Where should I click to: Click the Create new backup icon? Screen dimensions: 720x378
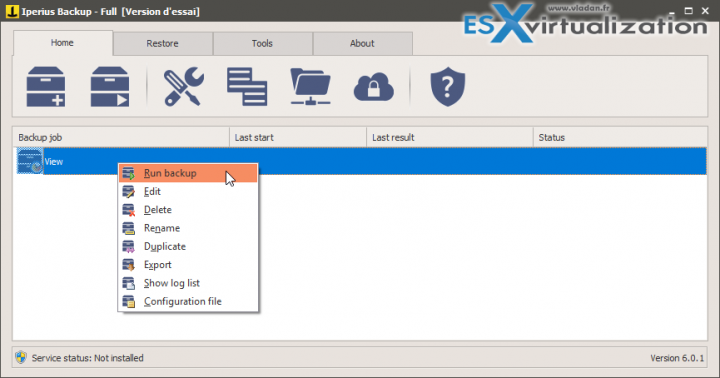point(46,87)
